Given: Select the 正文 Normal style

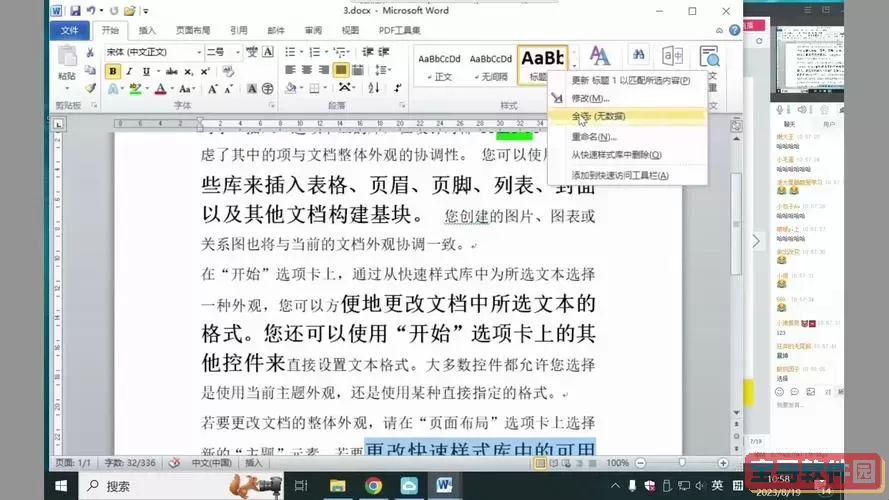Looking at the screenshot, I should [439, 66].
